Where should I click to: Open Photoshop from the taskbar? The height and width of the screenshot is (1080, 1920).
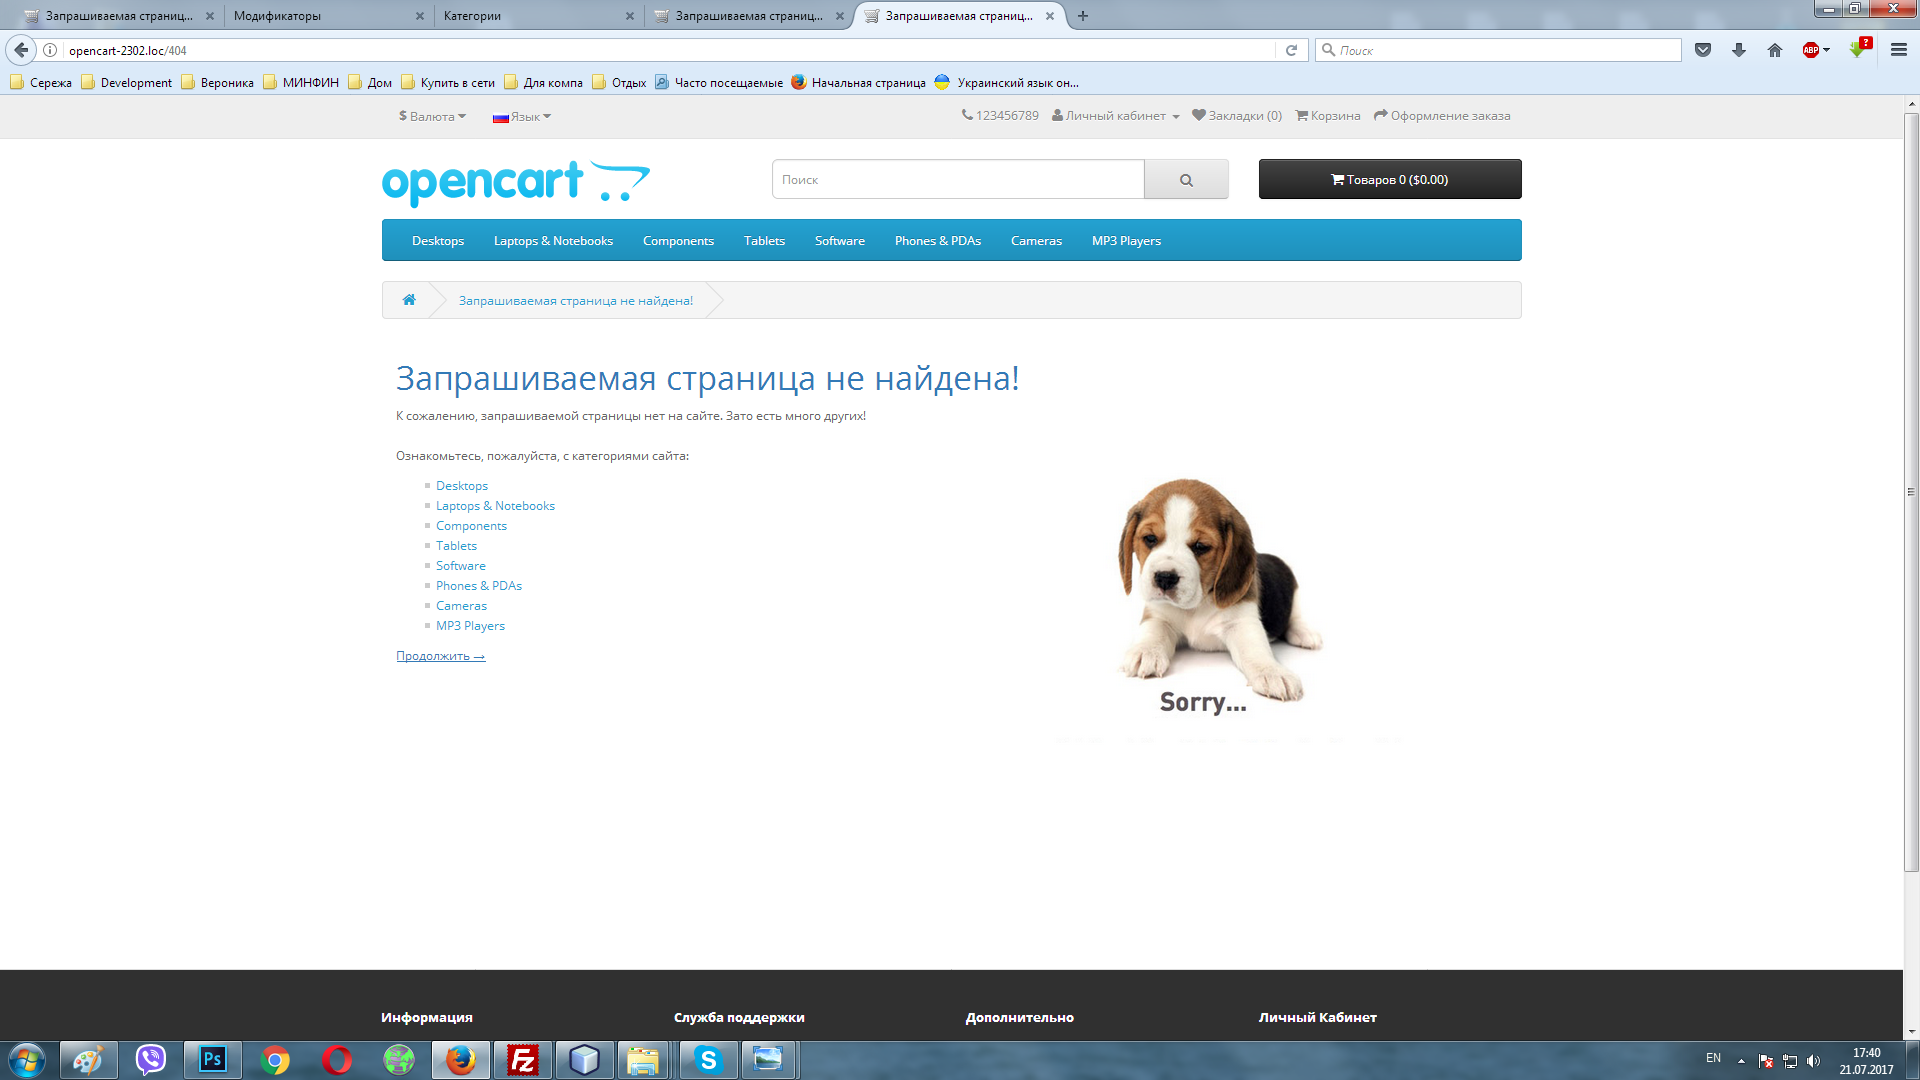click(x=212, y=1059)
